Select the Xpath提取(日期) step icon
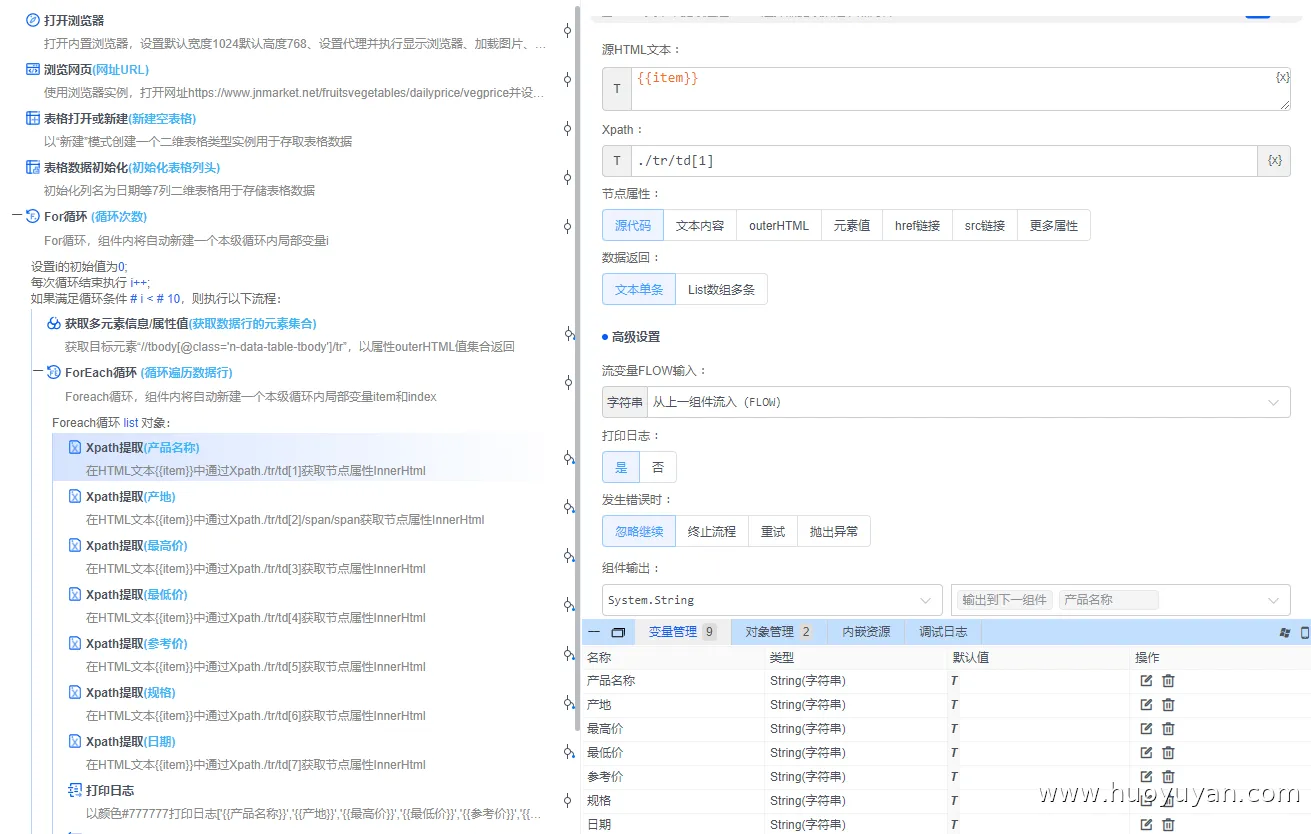Viewport: 1311px width, 834px height. [75, 741]
